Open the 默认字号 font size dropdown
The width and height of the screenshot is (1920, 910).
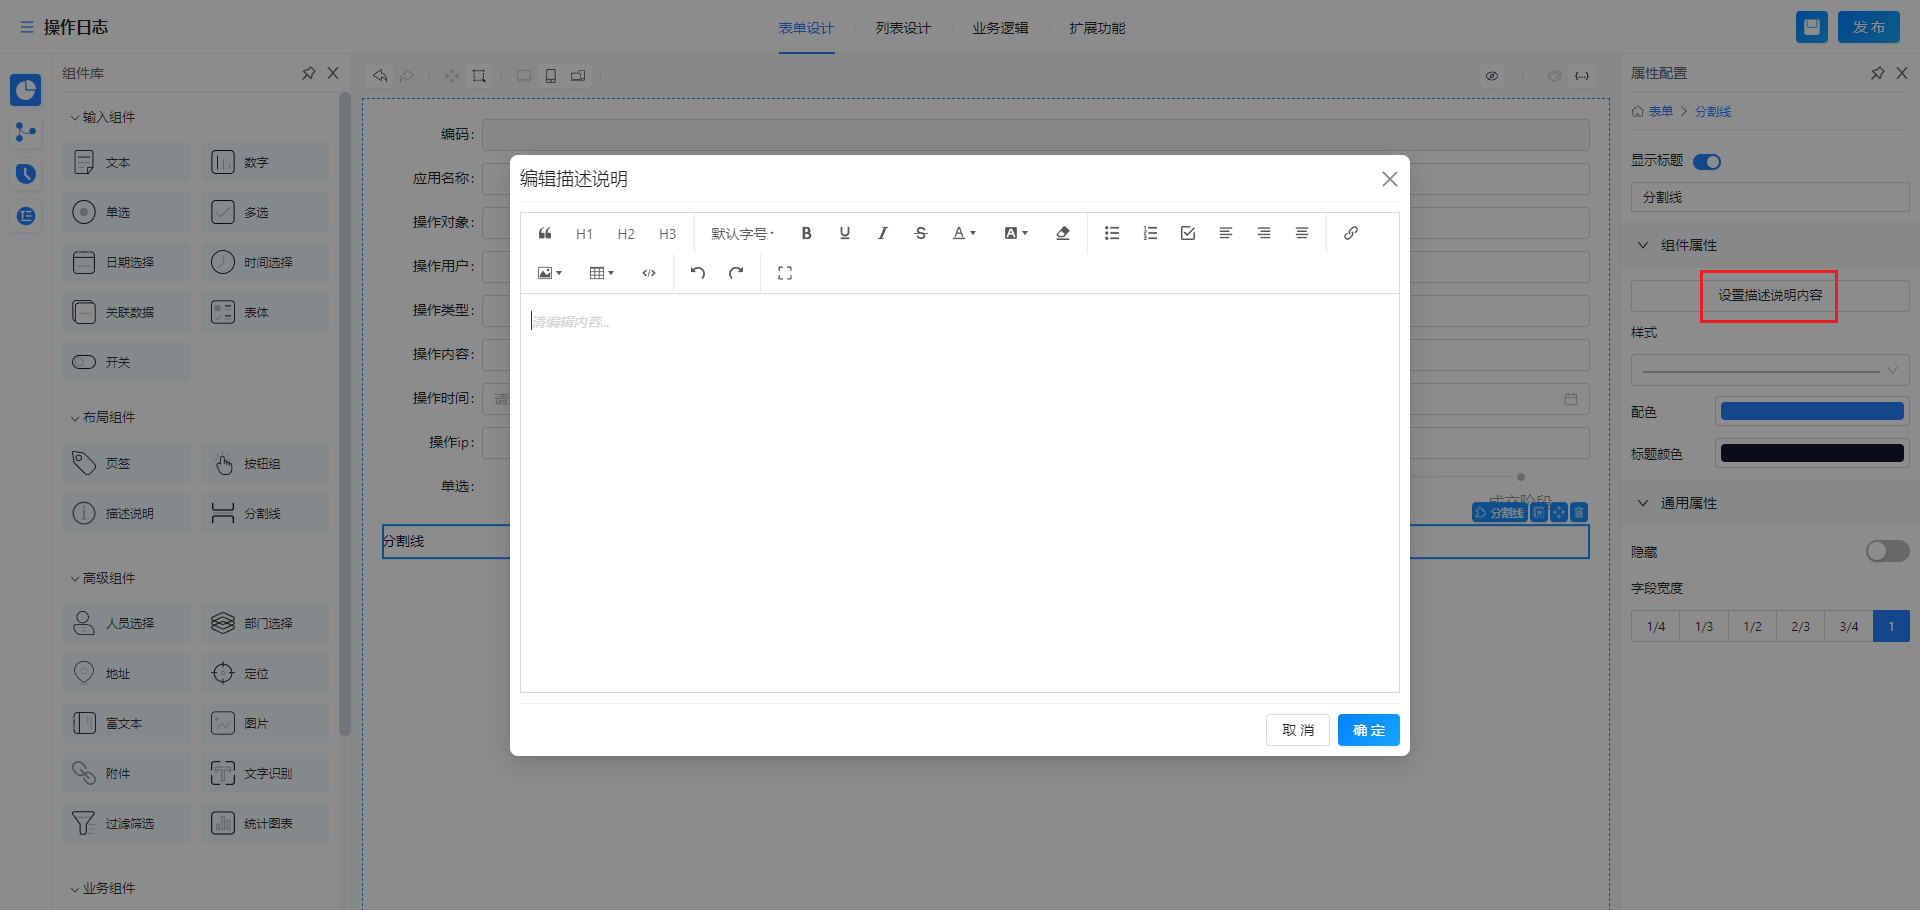click(742, 233)
